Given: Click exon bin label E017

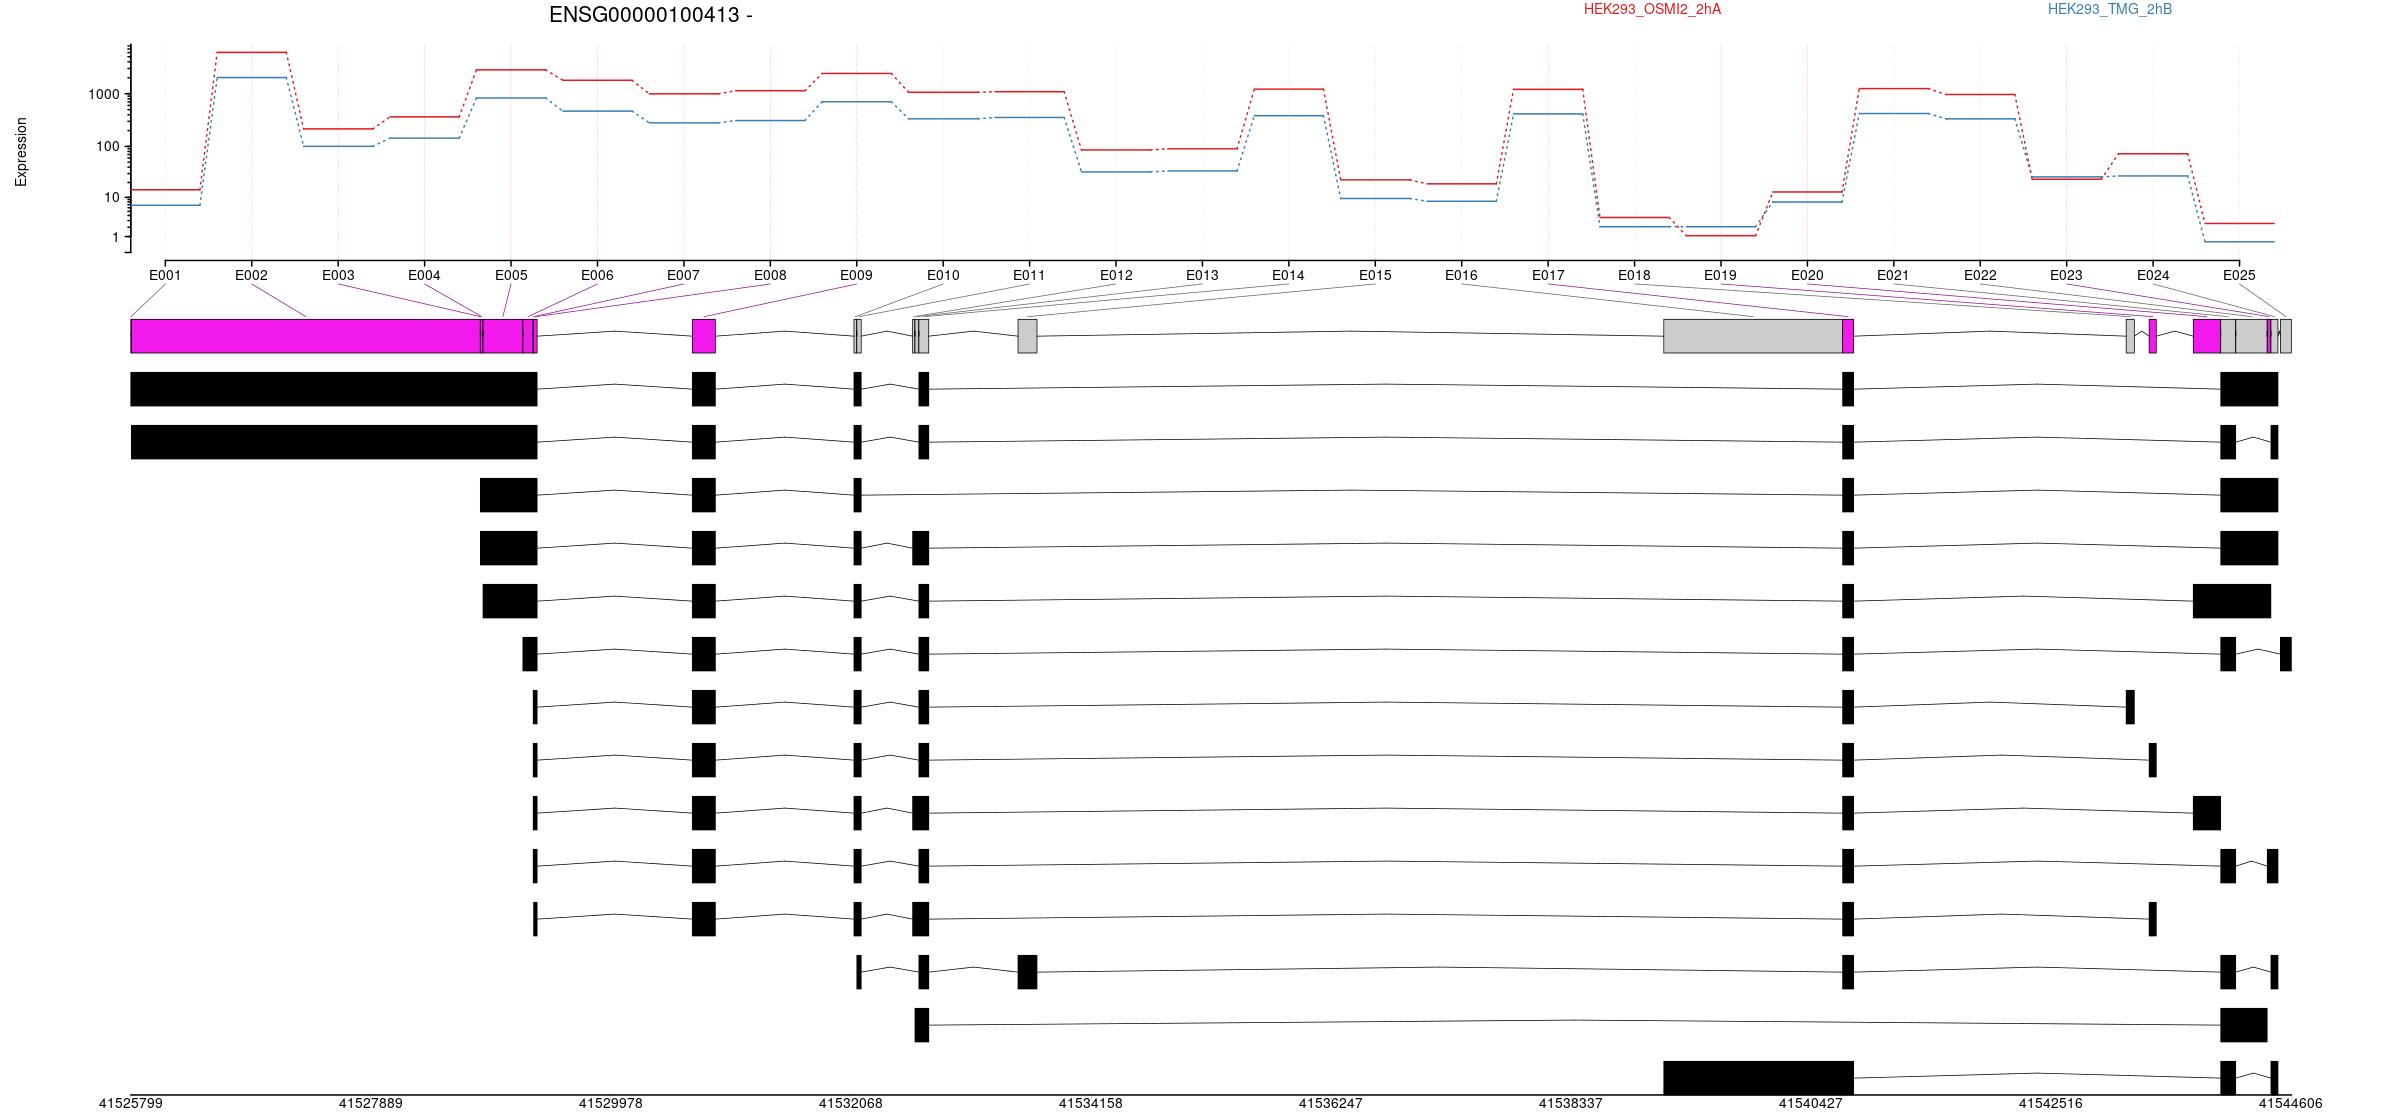Looking at the screenshot, I should [x=1548, y=275].
